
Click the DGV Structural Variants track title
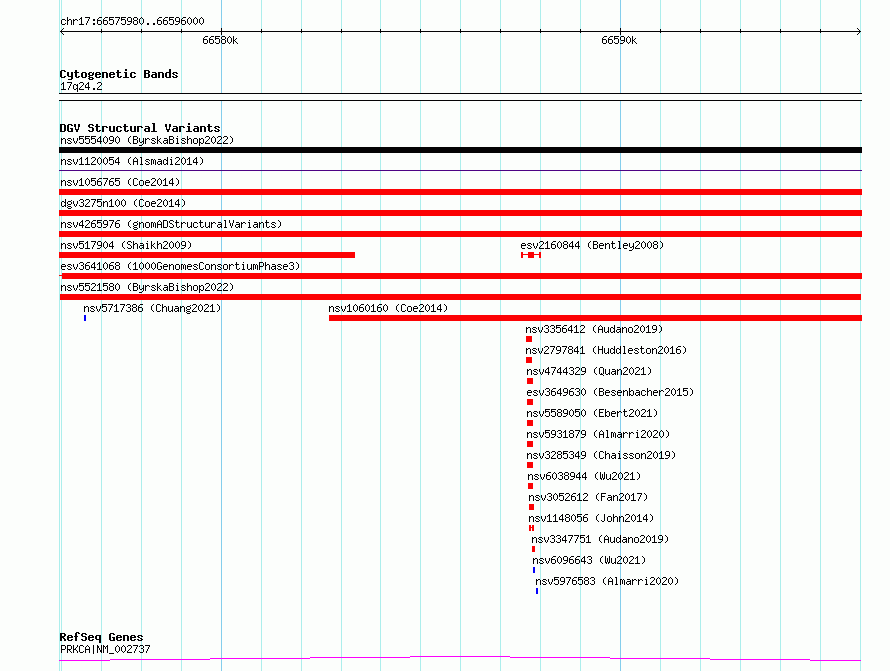(x=140, y=128)
